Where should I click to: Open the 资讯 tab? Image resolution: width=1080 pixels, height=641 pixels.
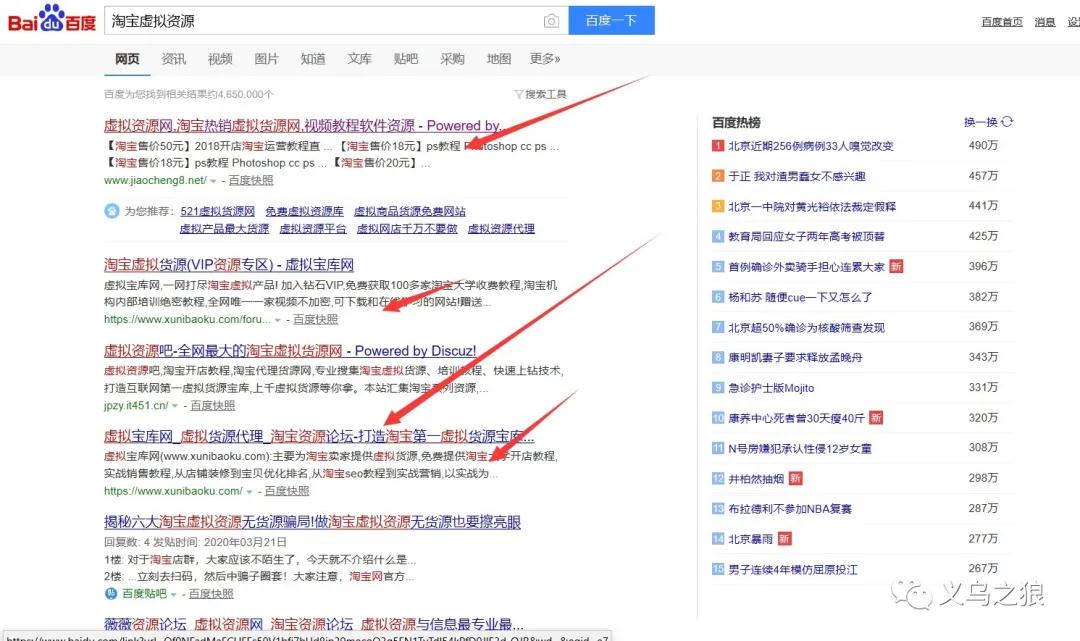tap(174, 59)
